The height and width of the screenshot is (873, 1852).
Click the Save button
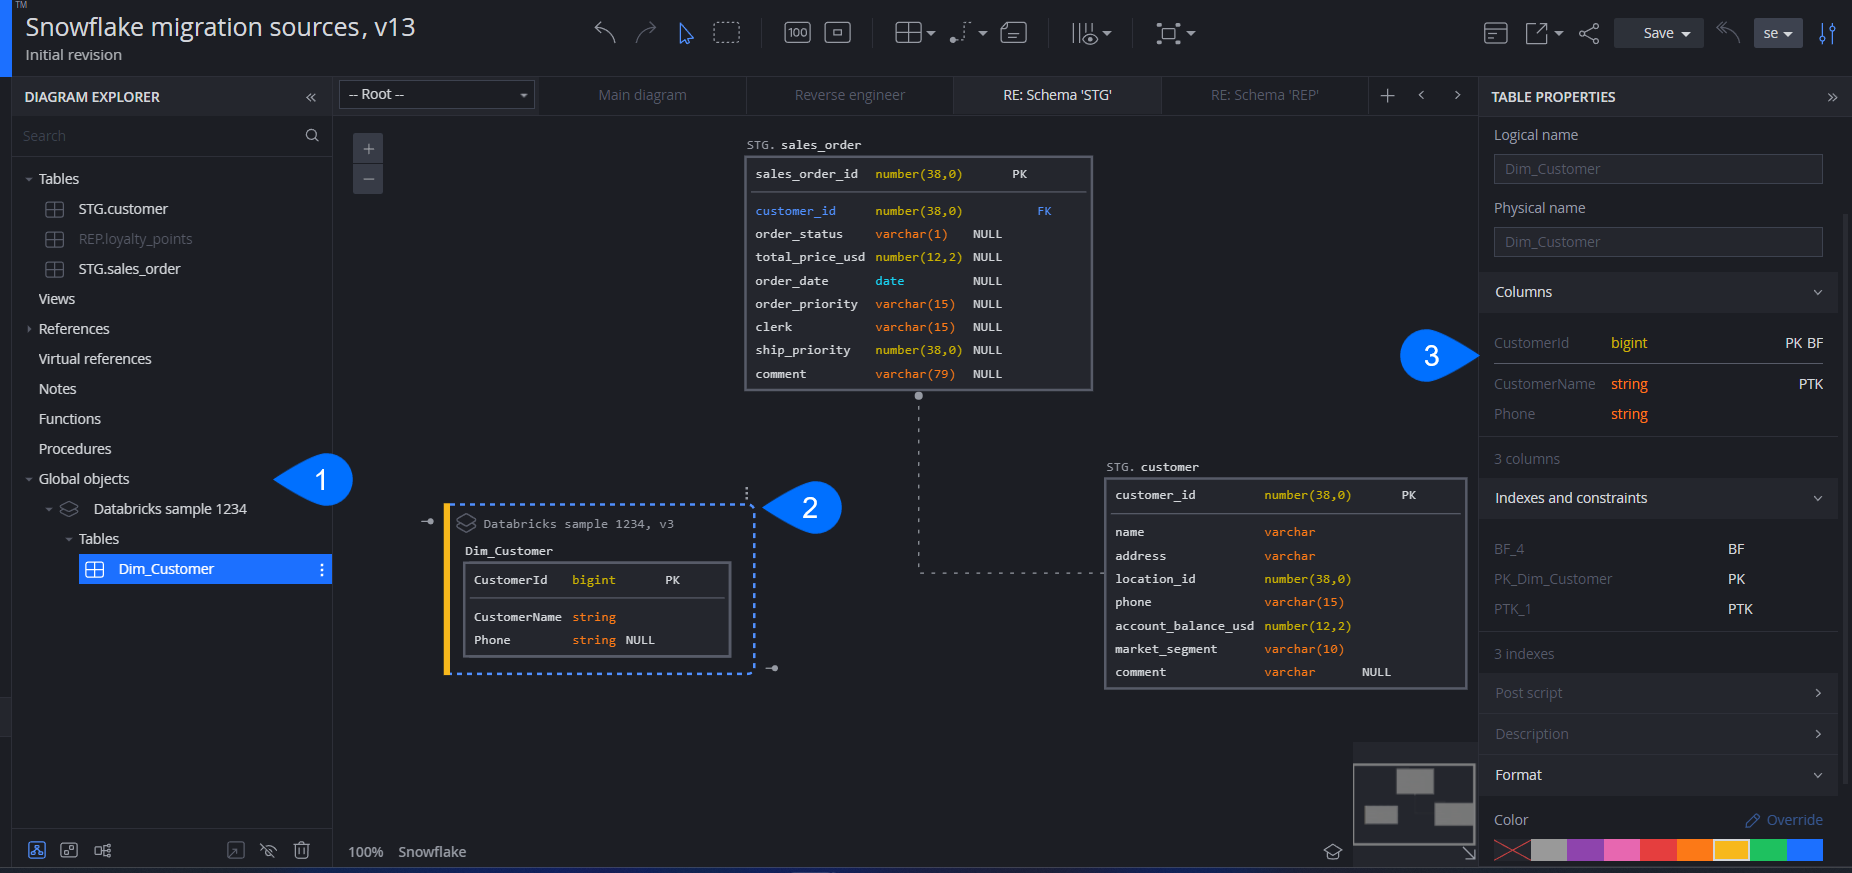pos(1659,34)
